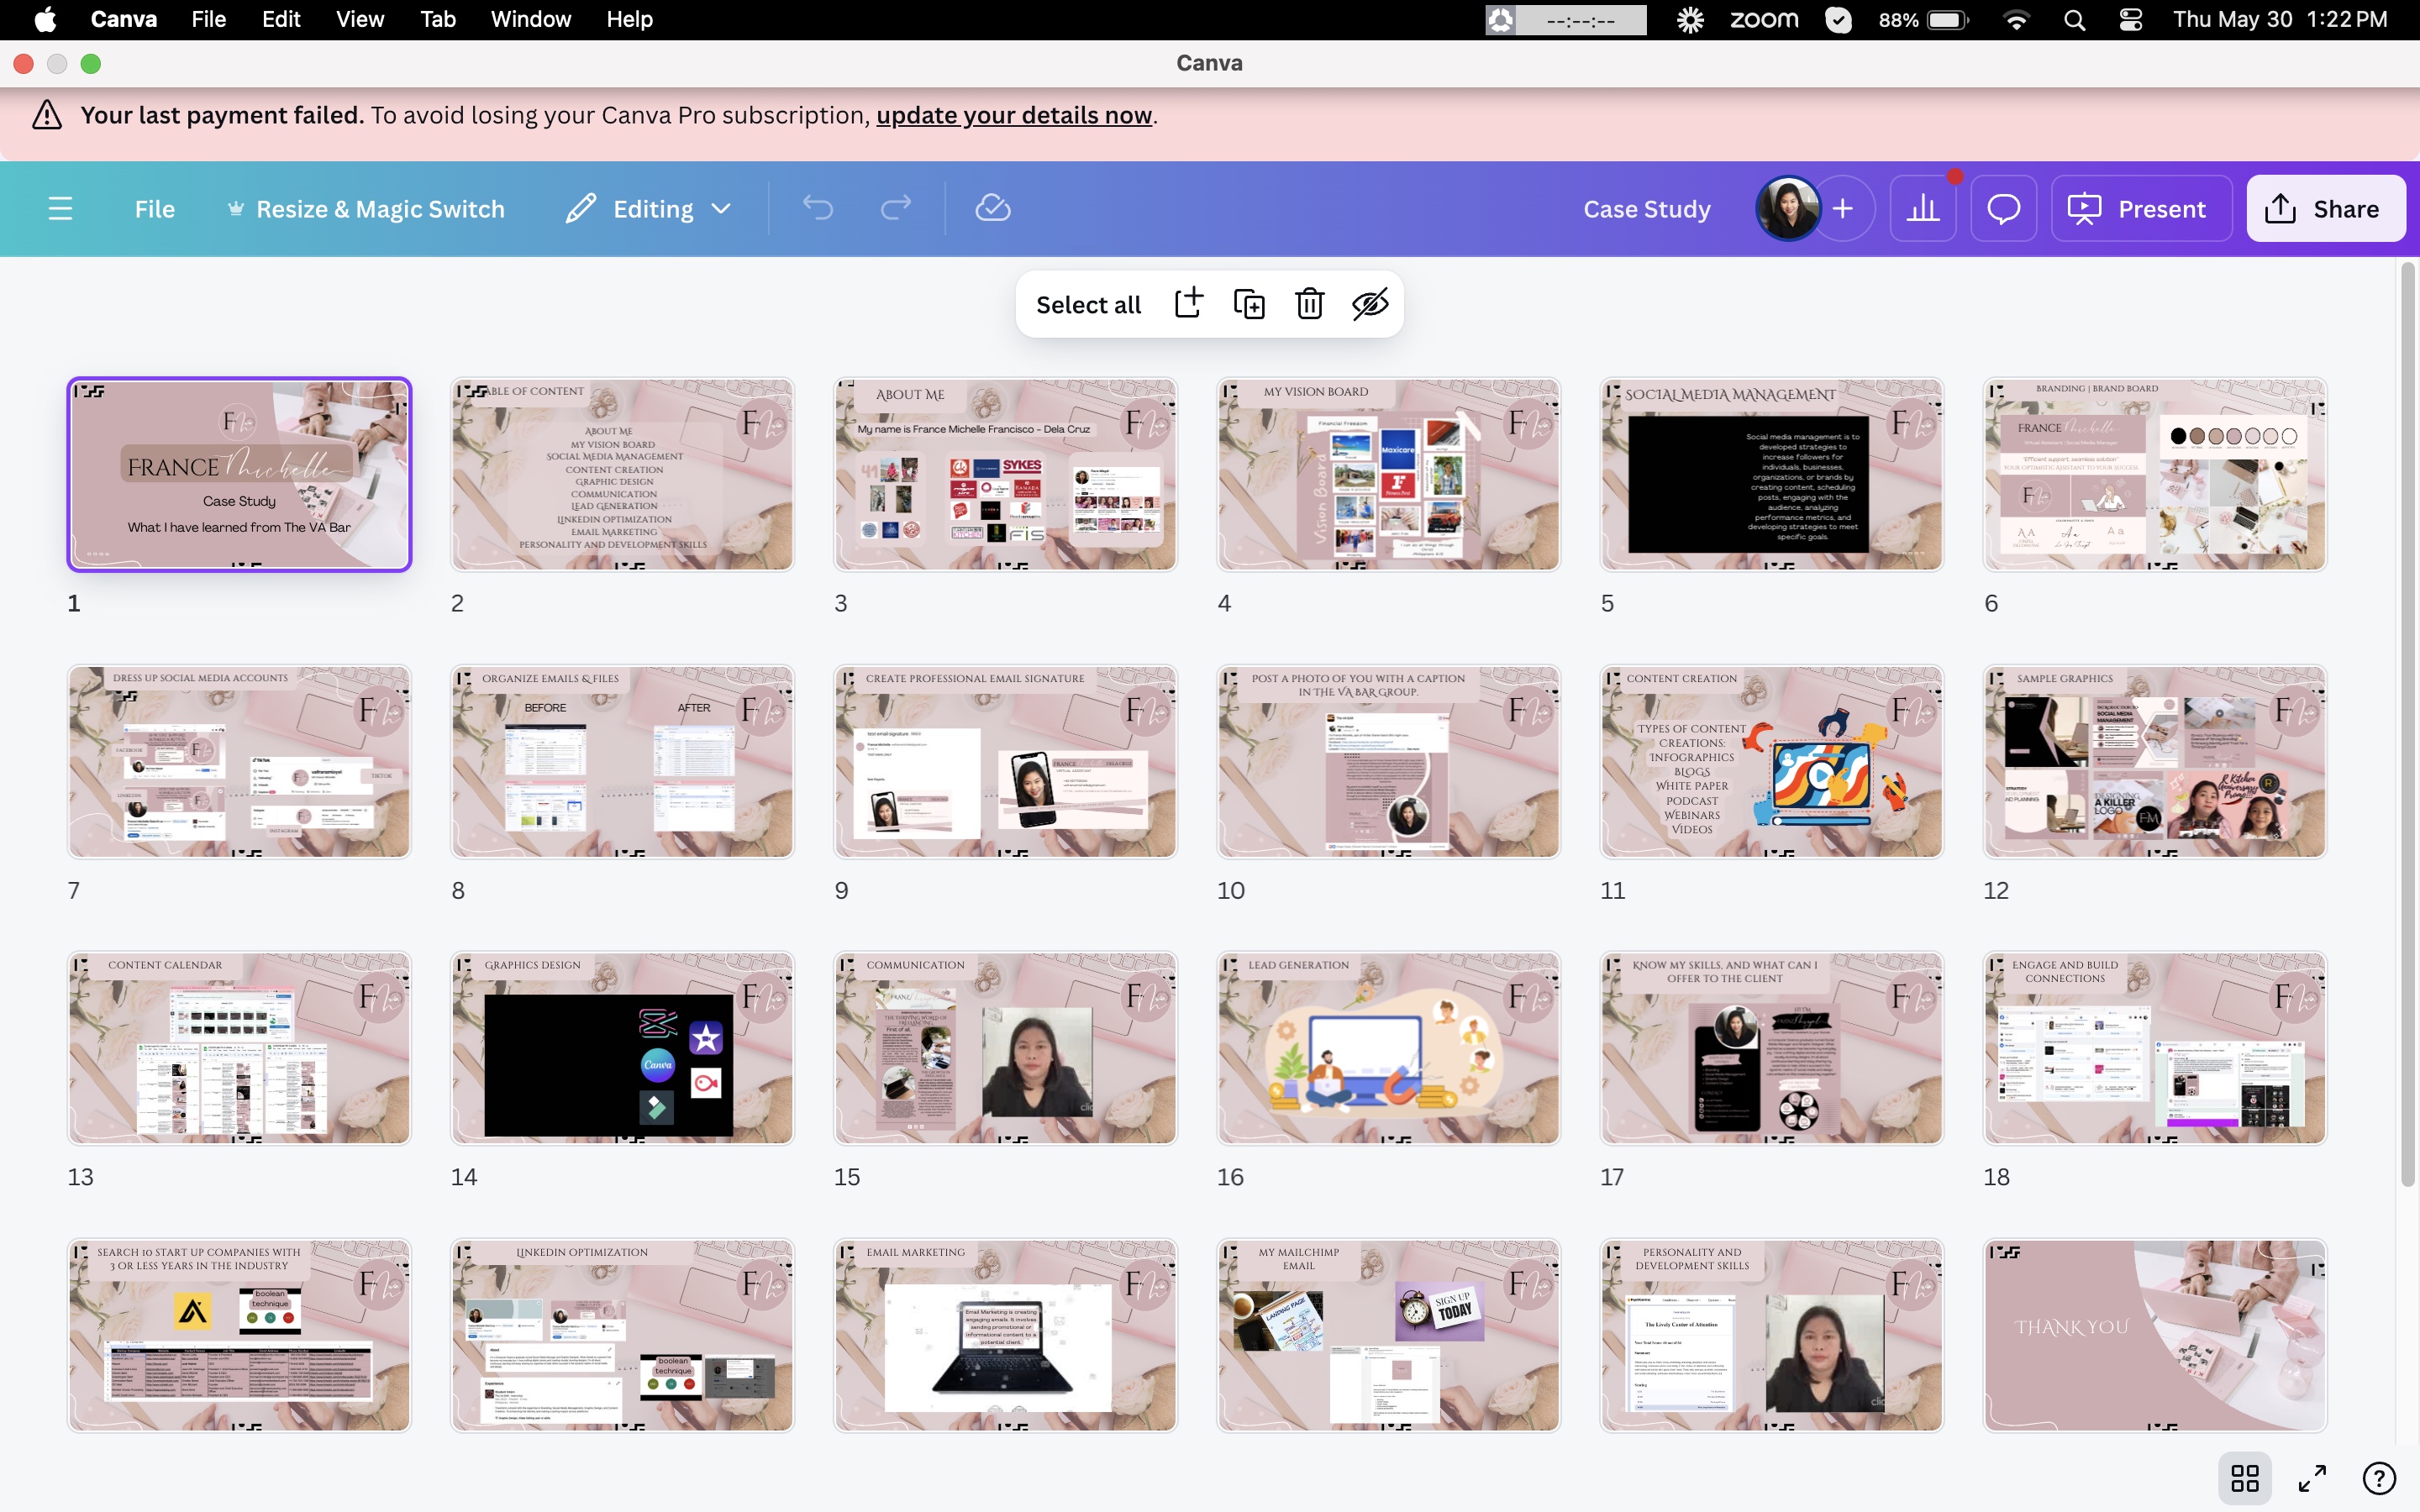Open the help question mark button
The image size is (2420, 1512).
pyautogui.click(x=2379, y=1477)
